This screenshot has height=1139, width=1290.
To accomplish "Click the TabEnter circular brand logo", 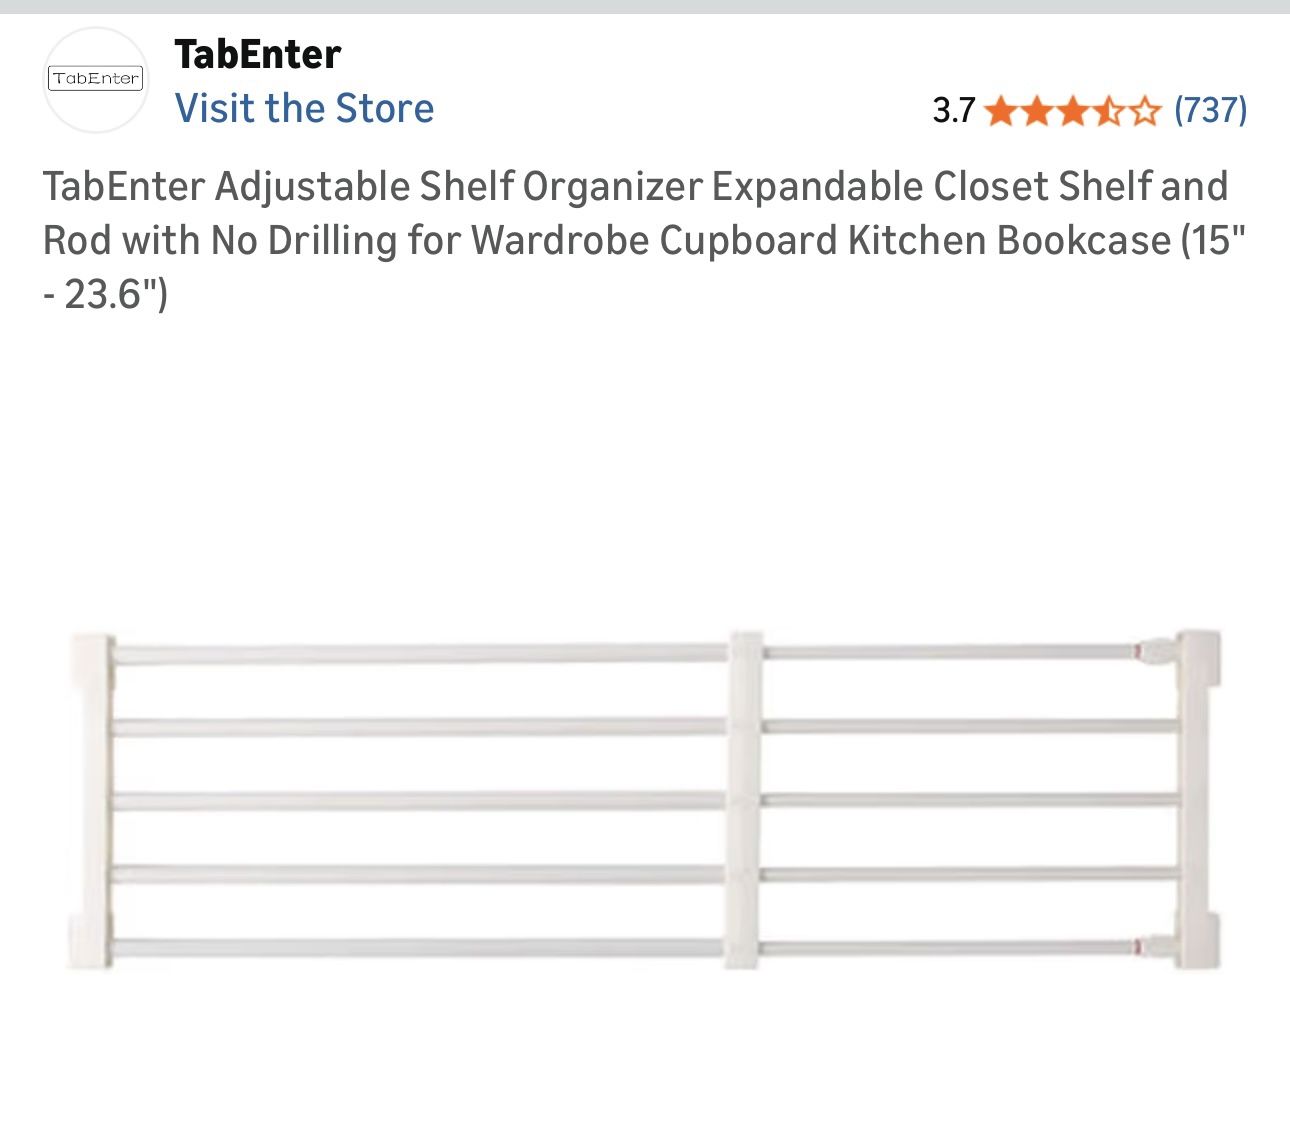I will coord(96,79).
